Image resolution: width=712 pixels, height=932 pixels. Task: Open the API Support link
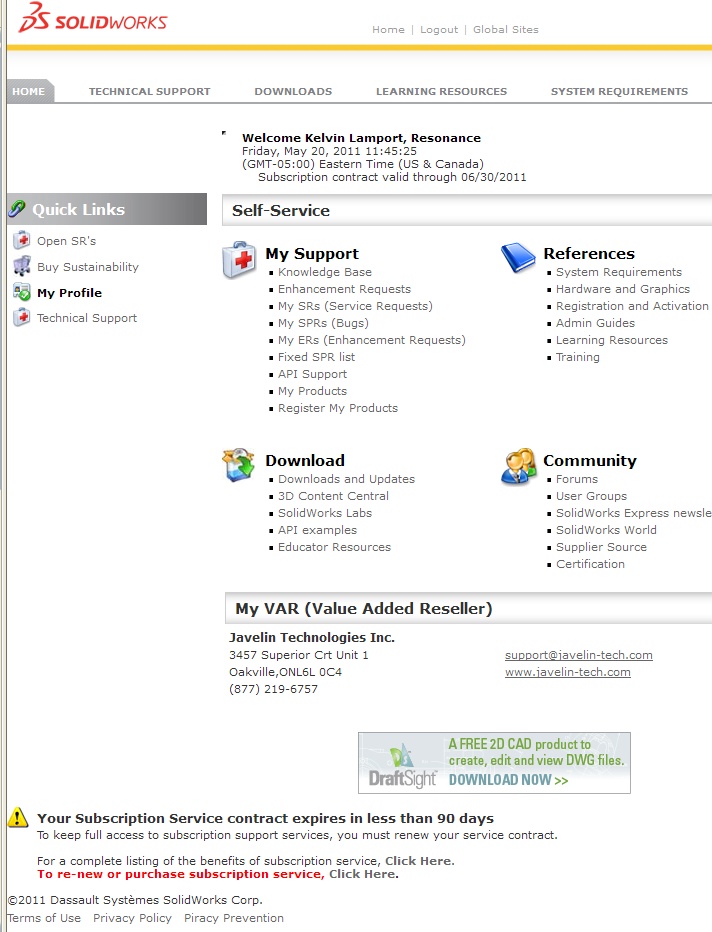click(x=312, y=374)
